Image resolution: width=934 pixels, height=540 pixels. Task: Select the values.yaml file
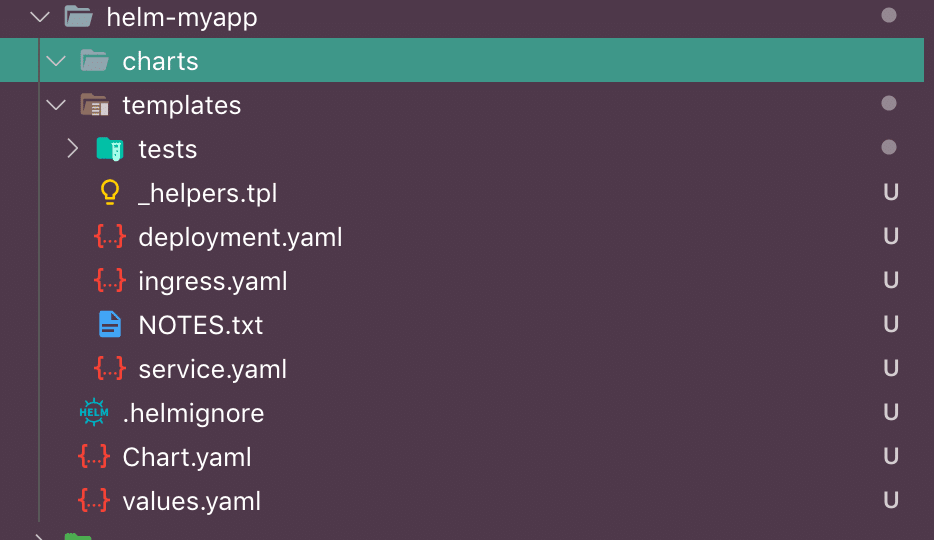[191, 501]
